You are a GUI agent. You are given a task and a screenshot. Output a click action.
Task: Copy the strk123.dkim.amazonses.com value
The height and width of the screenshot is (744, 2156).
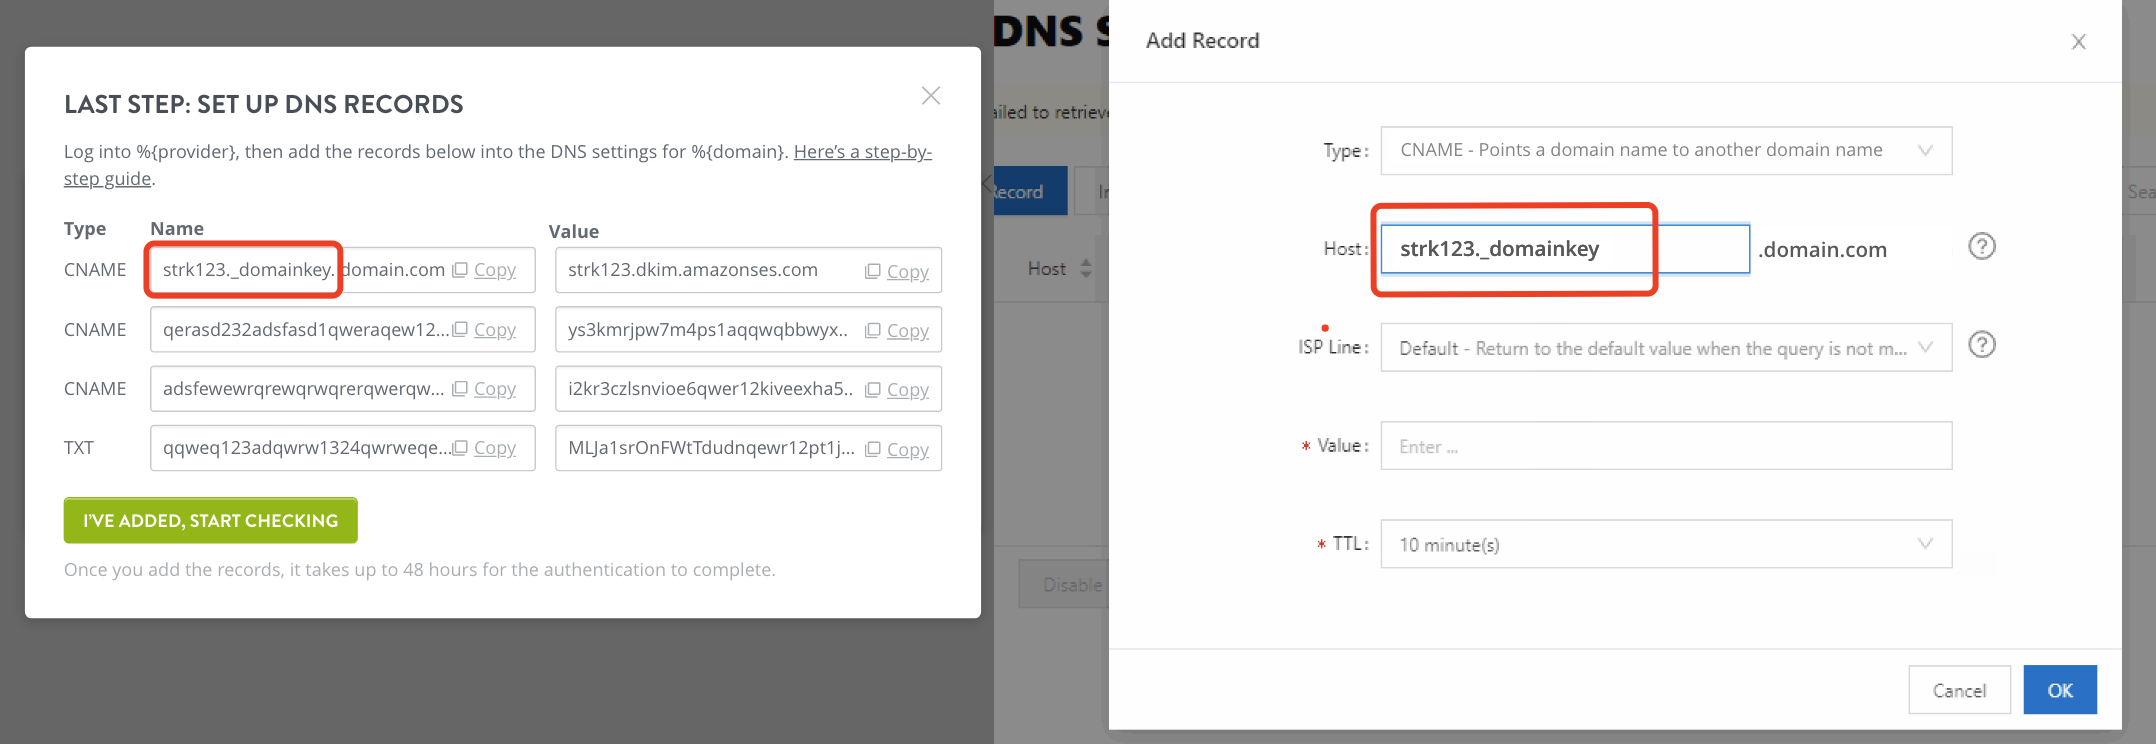(x=897, y=272)
